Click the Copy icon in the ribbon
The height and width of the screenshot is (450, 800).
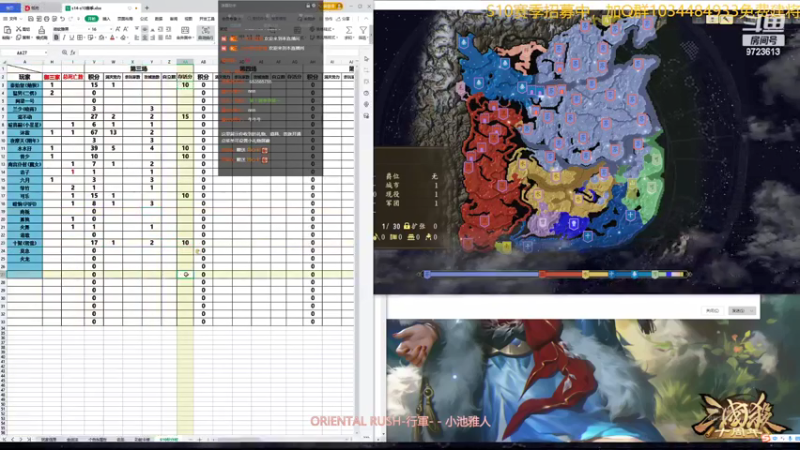(19, 37)
